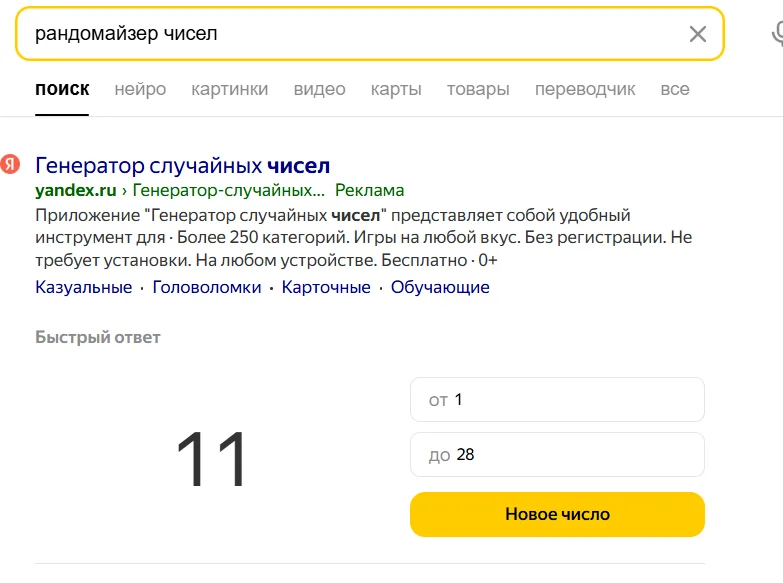Click the «от» minimum value field
The width and height of the screenshot is (783, 583).
click(x=557, y=400)
